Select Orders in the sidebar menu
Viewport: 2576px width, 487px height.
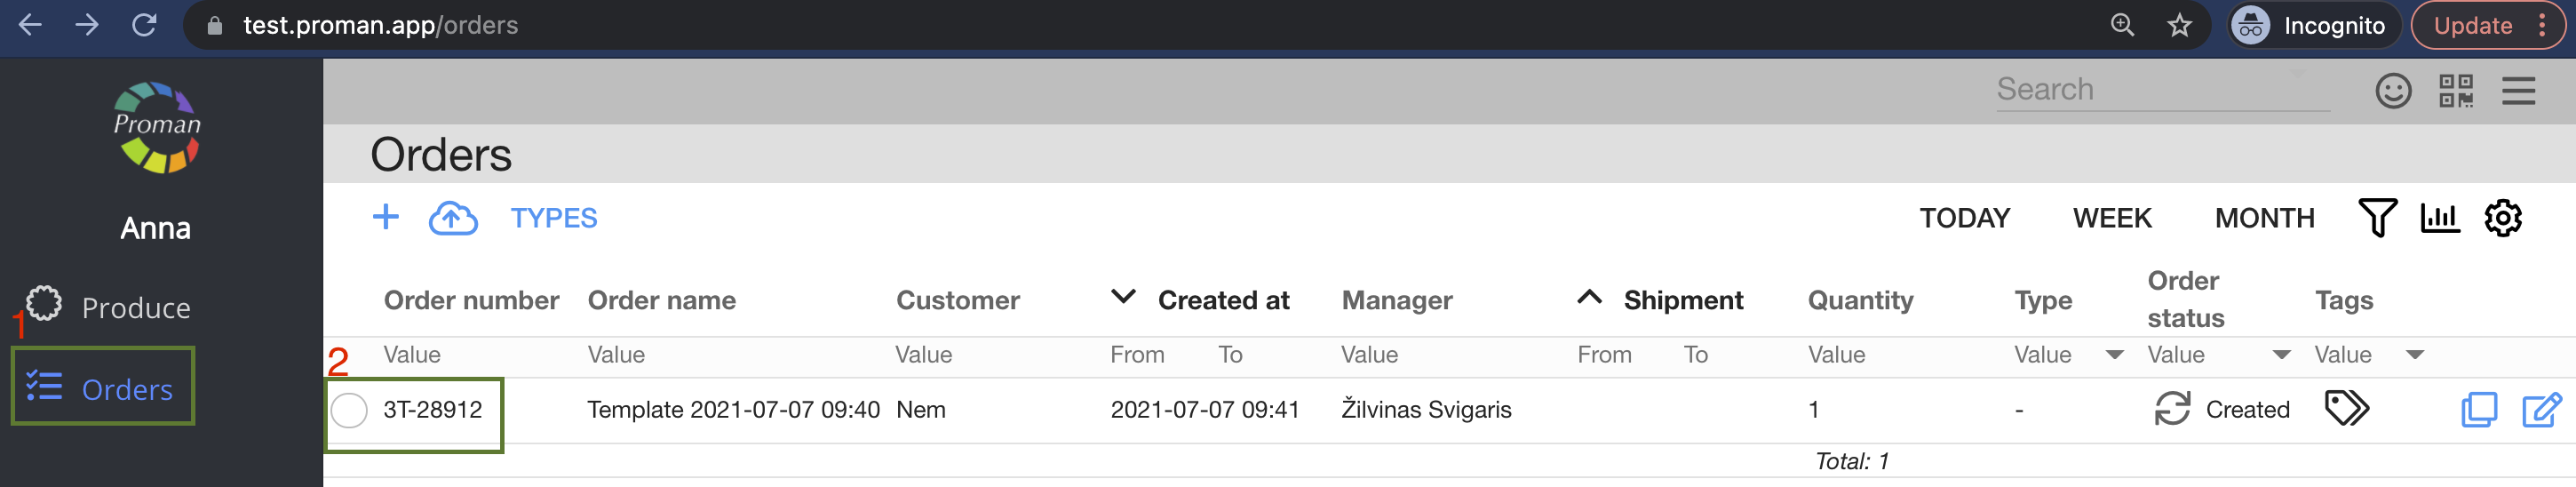point(126,389)
